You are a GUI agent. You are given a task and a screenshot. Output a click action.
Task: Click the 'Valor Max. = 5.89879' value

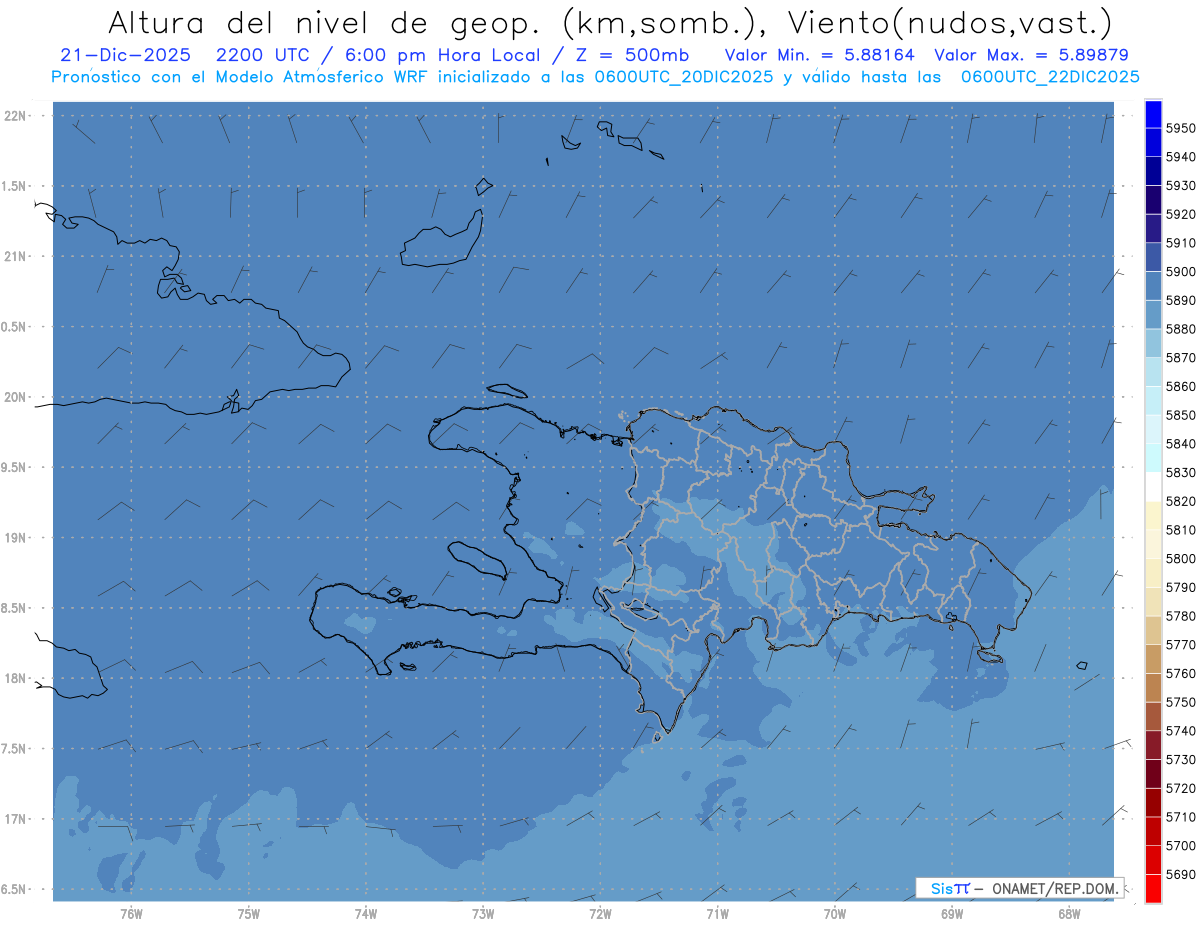(1032, 55)
